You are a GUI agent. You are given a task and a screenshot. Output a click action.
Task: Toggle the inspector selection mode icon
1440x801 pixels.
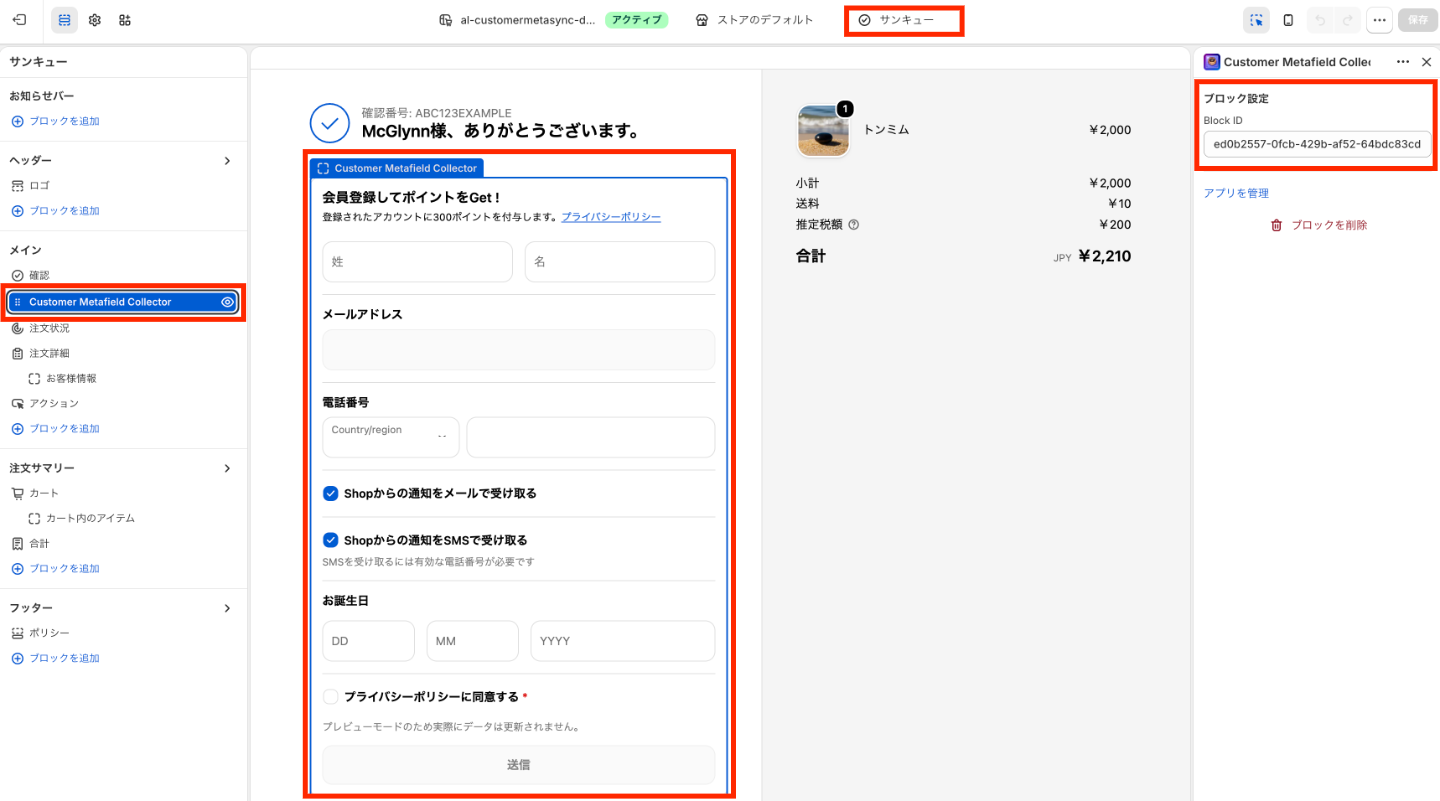pos(1257,20)
